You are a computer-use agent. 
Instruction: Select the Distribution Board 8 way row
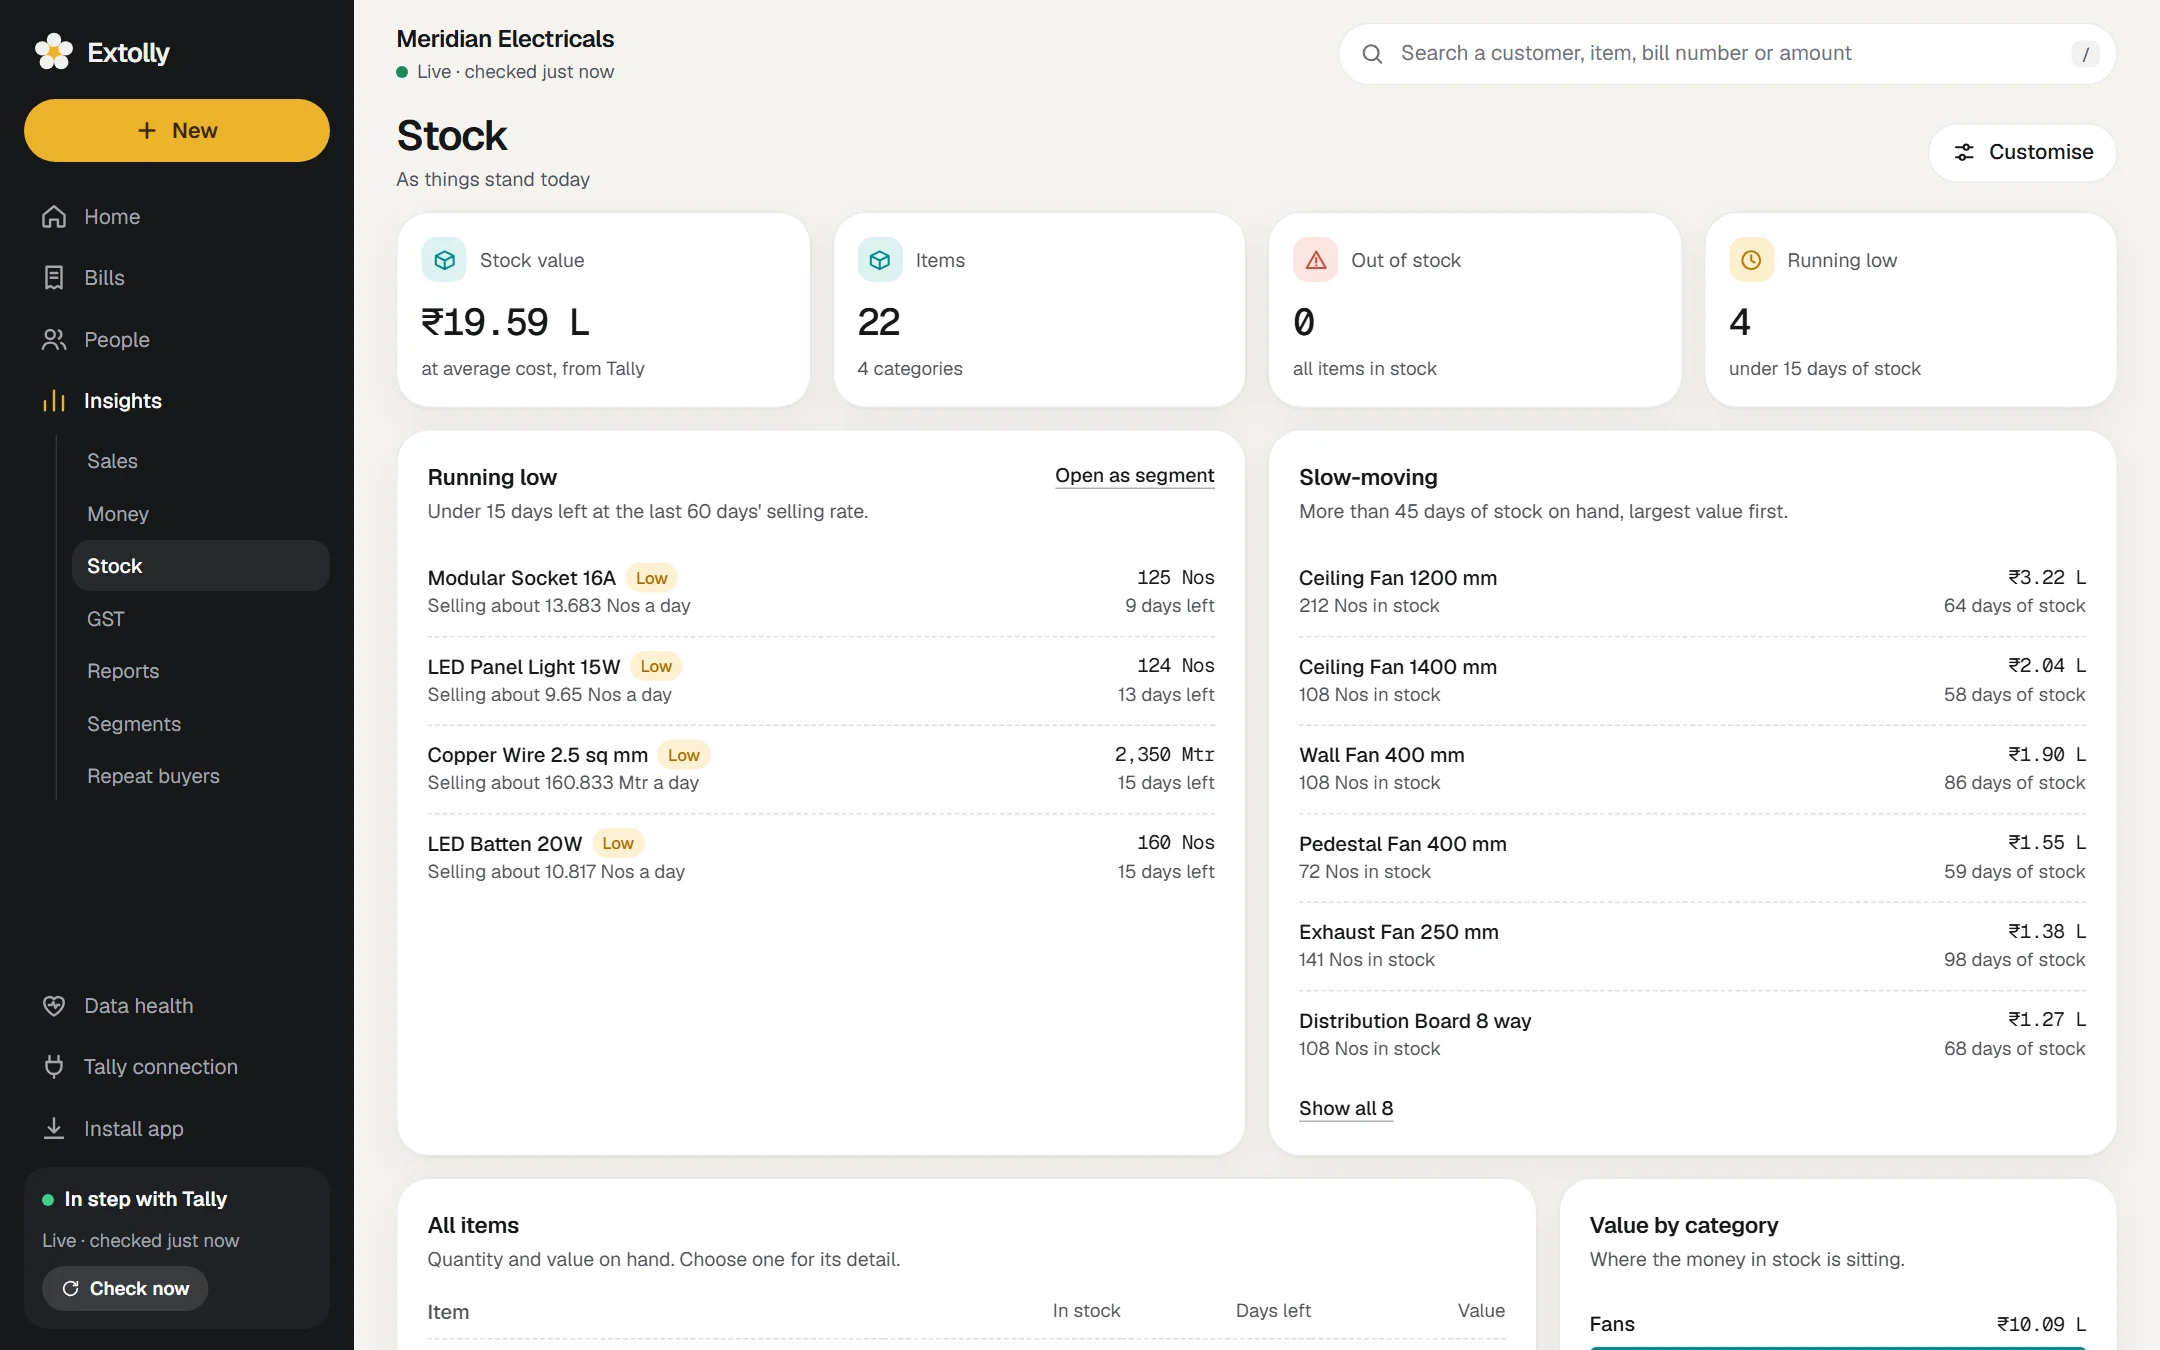(1692, 1034)
